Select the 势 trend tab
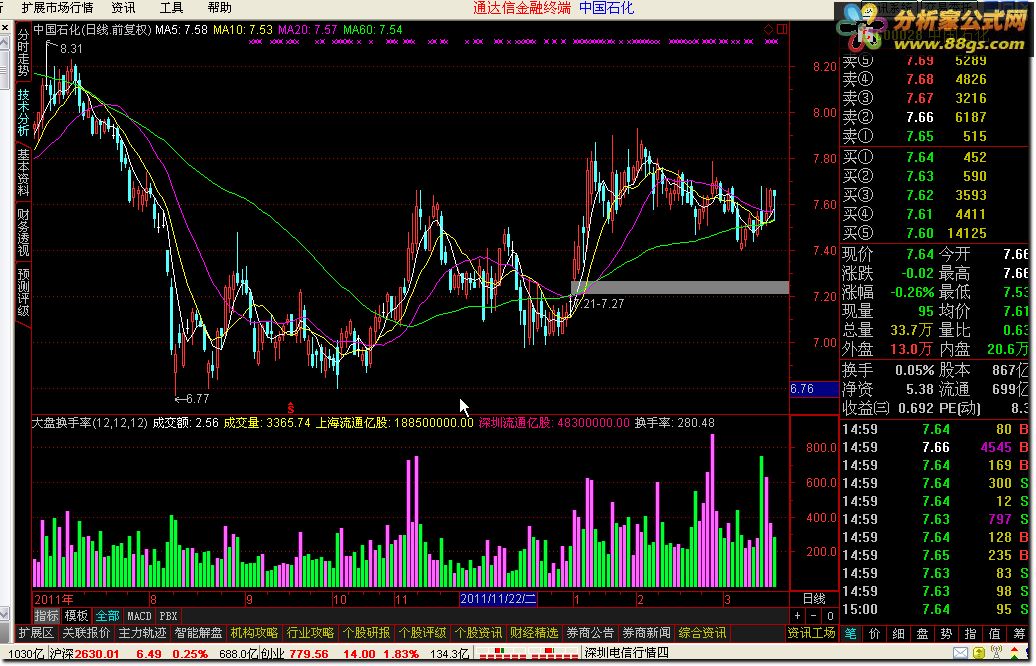 pyautogui.click(x=946, y=634)
